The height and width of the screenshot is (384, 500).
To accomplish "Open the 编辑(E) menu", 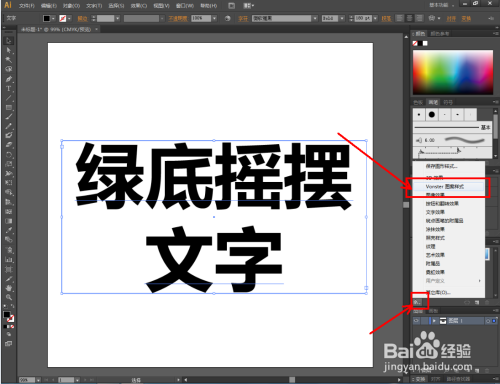I will pyautogui.click(x=49, y=6).
